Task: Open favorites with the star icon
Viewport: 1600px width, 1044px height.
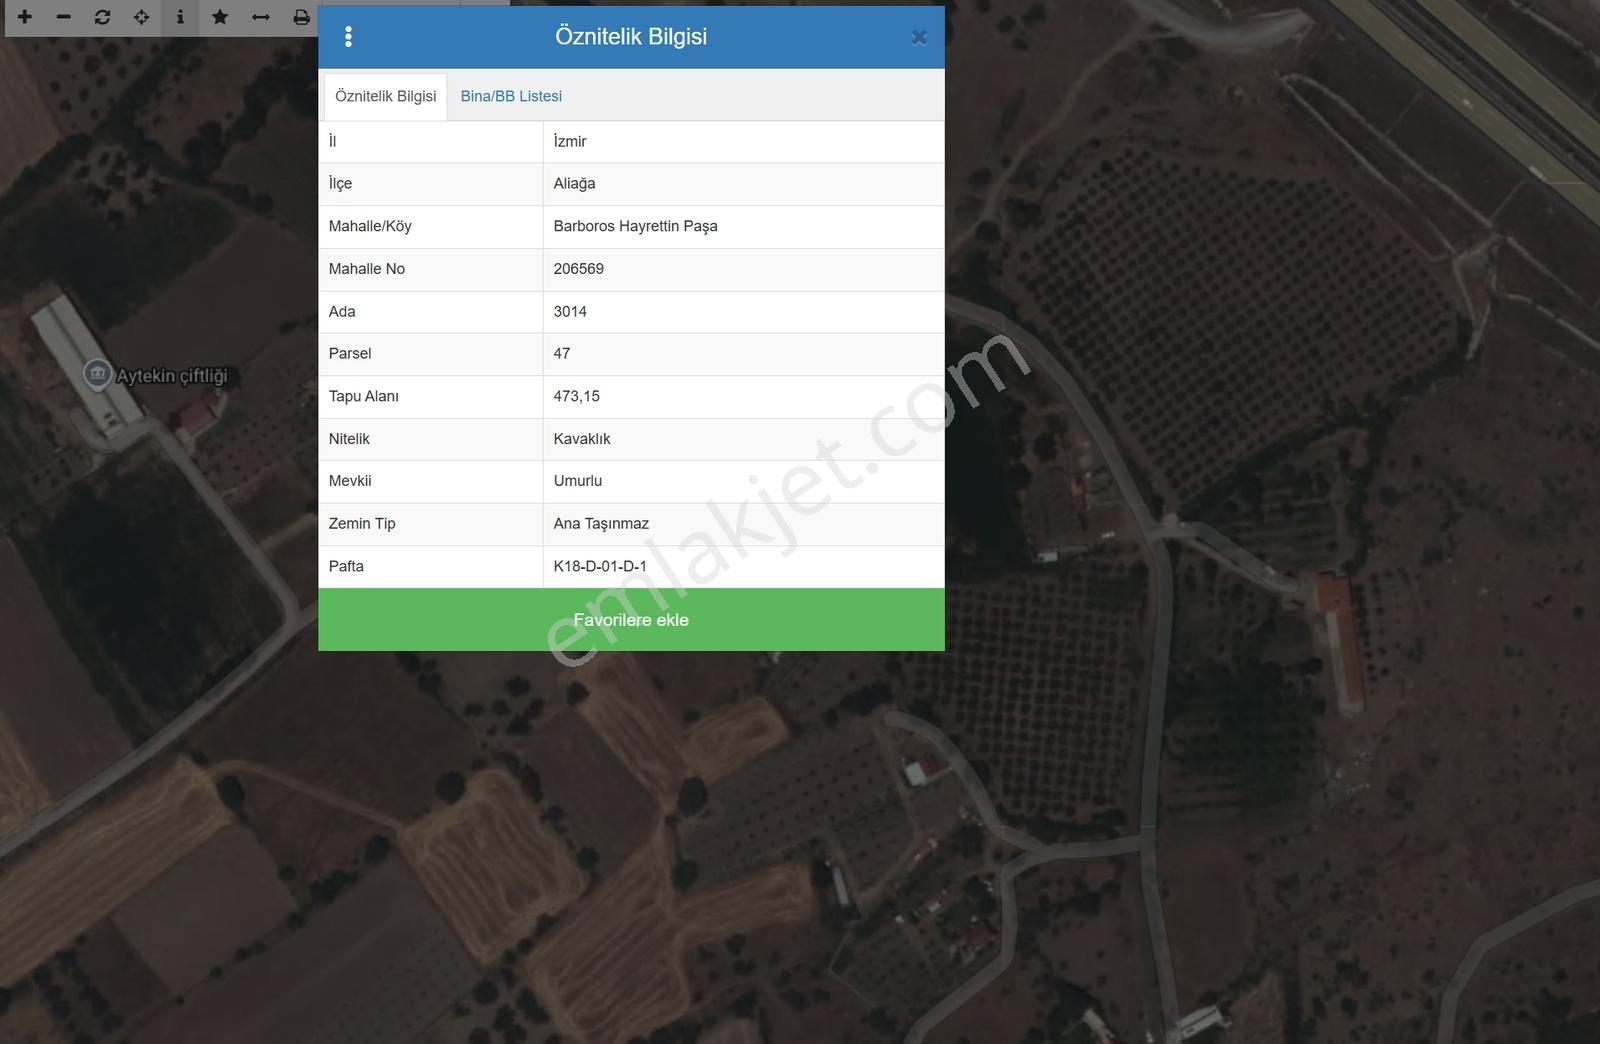Action: click(x=220, y=17)
